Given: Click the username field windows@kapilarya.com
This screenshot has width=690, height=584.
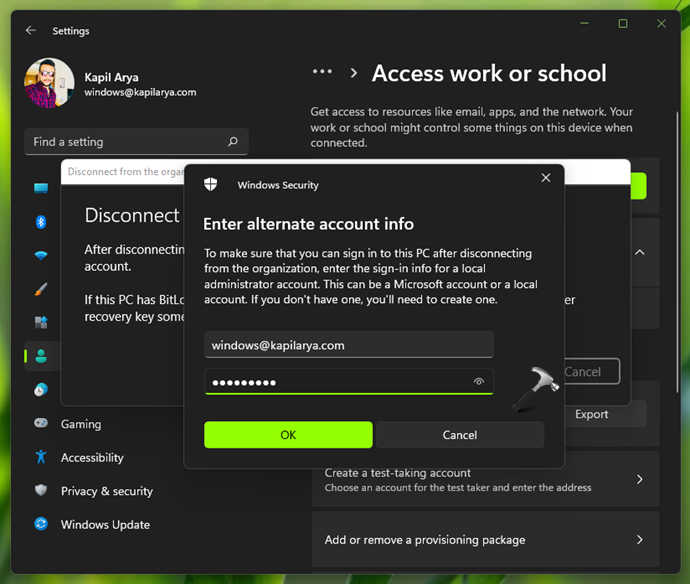Looking at the screenshot, I should pyautogui.click(x=349, y=345).
